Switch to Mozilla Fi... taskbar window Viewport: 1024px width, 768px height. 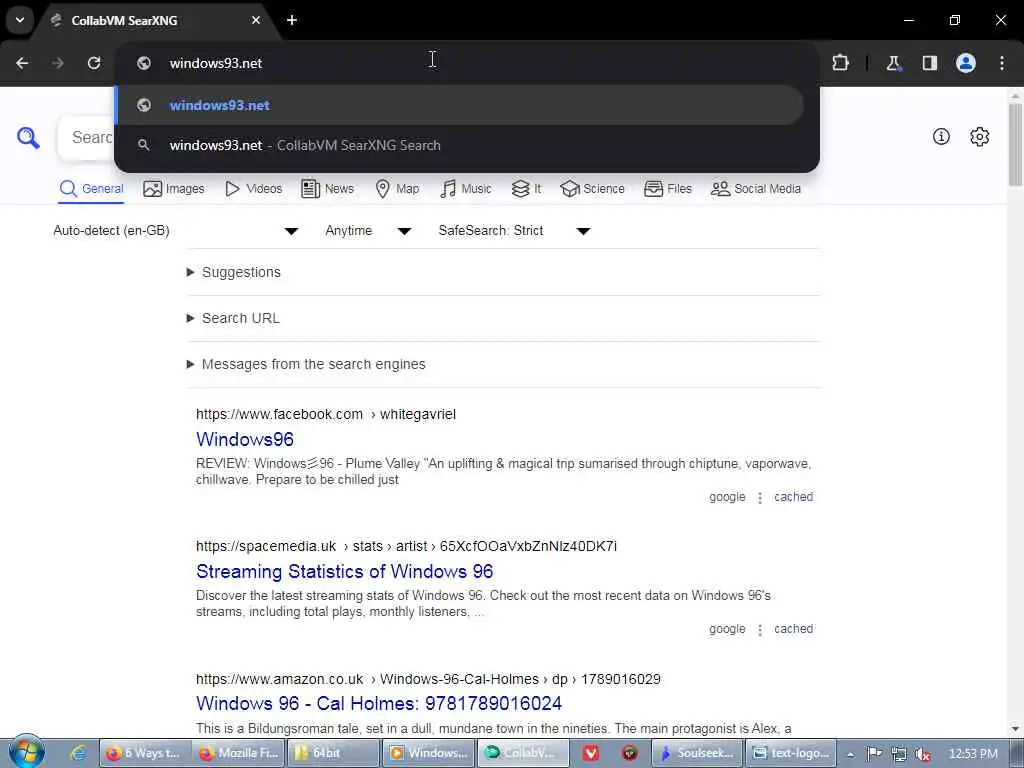[238, 753]
